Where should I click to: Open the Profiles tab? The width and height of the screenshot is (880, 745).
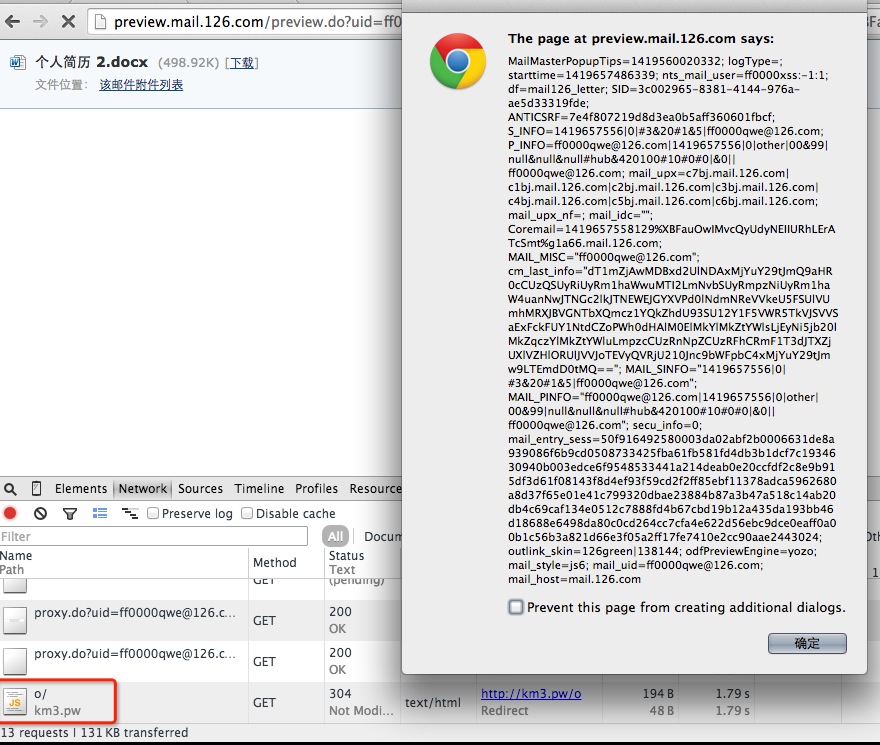[317, 488]
